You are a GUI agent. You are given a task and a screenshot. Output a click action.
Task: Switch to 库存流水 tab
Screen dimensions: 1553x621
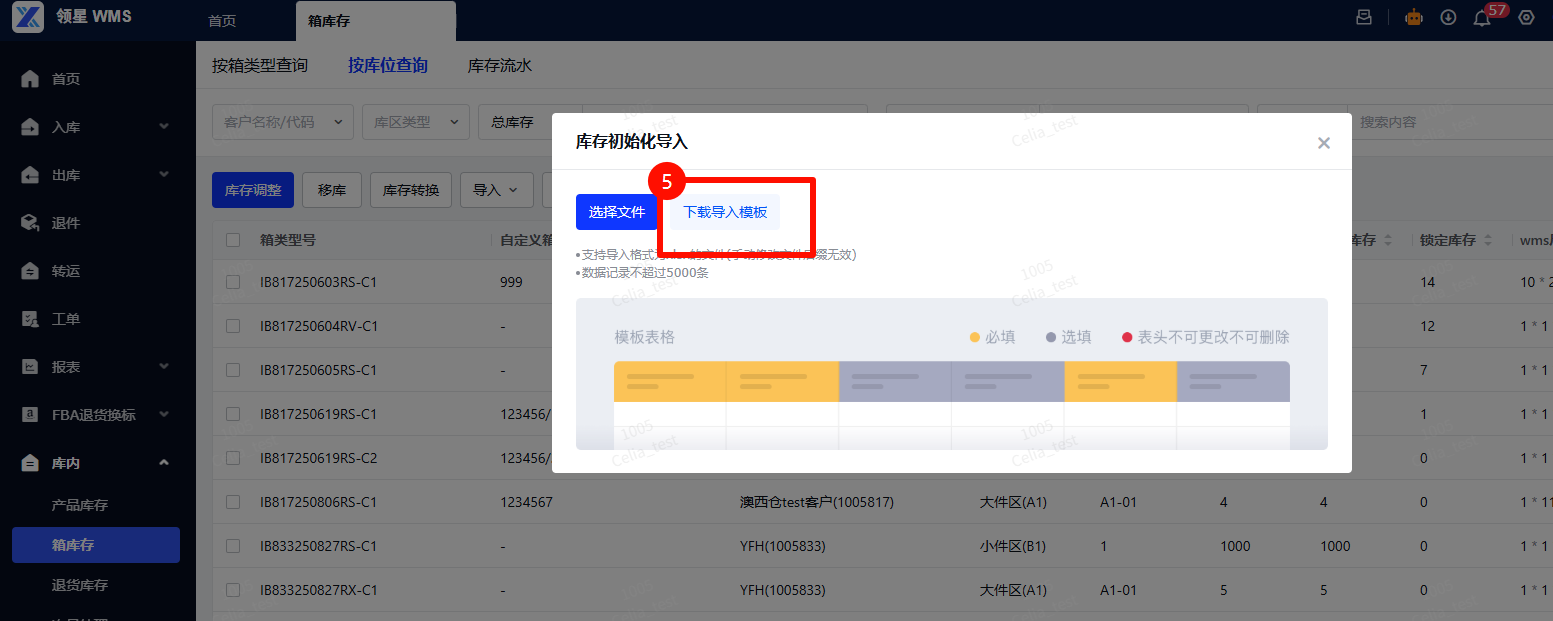coord(500,66)
